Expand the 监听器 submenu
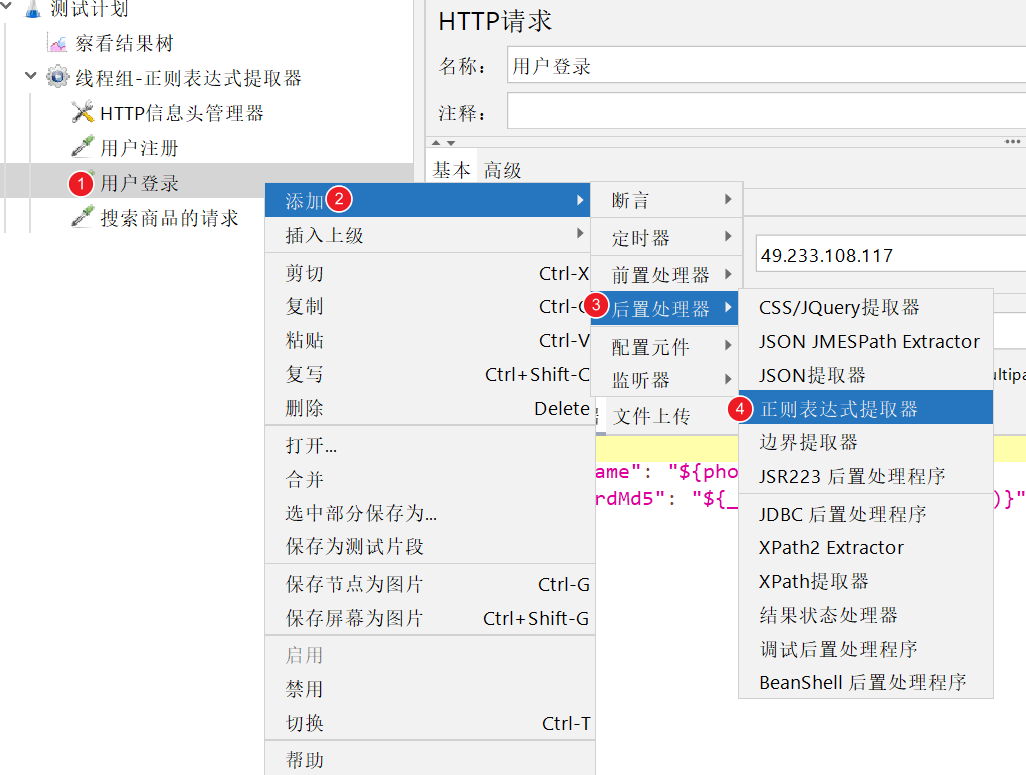 [666, 380]
